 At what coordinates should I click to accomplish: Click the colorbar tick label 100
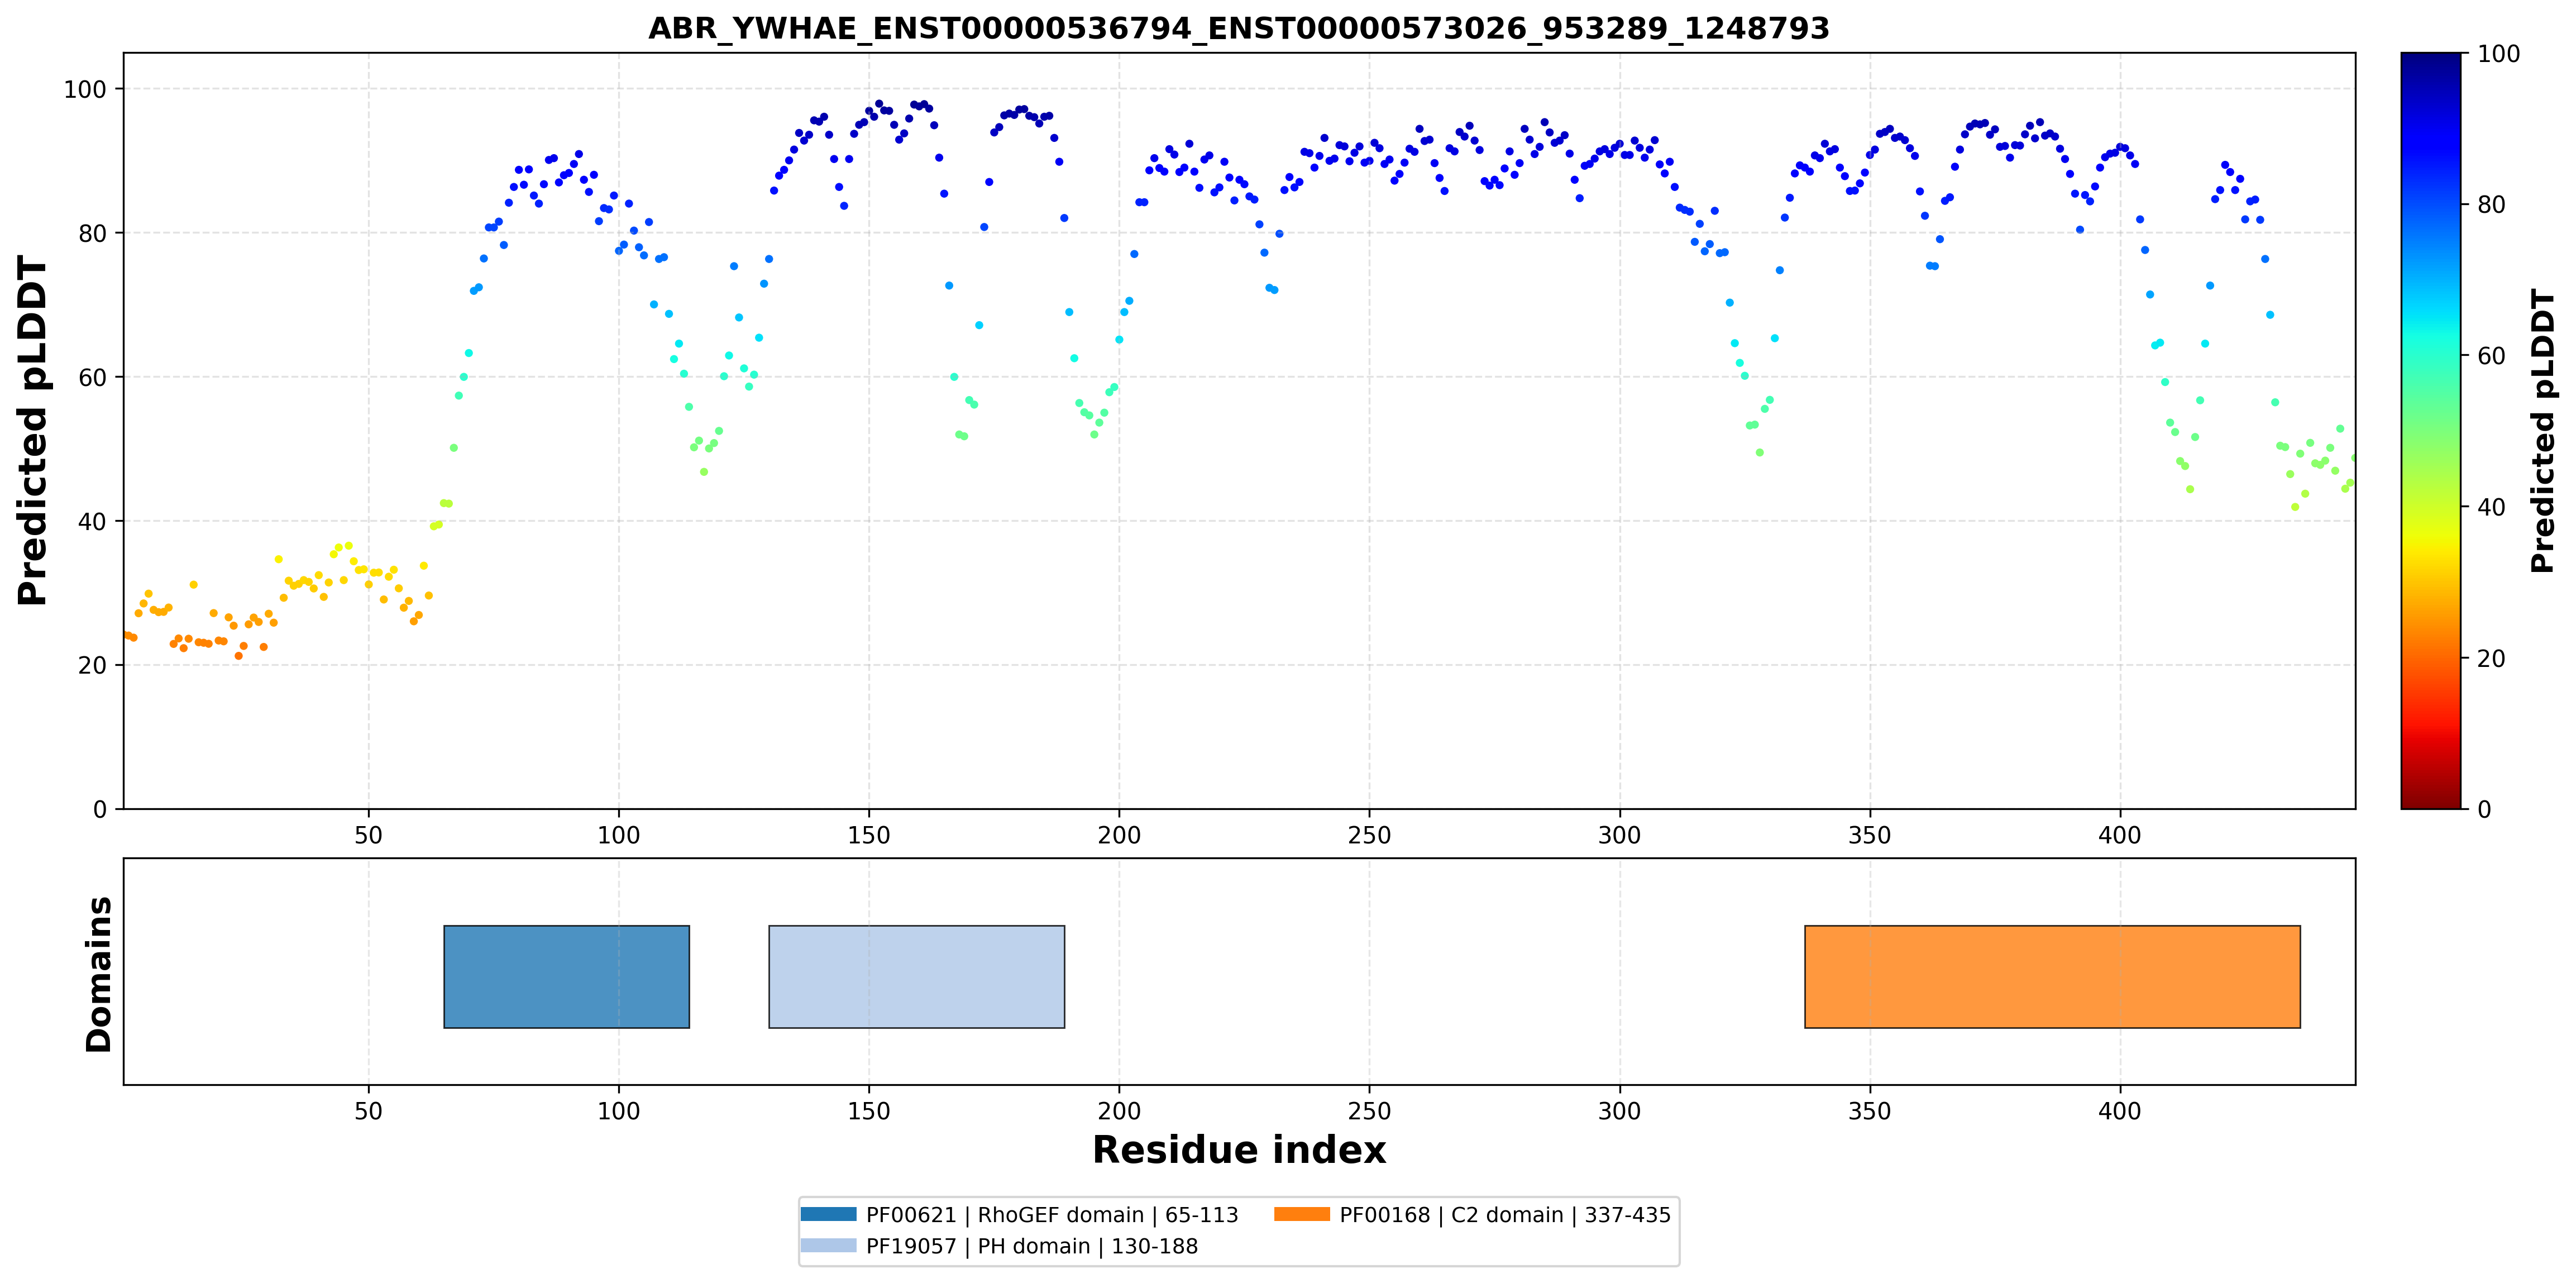pyautogui.click(x=2498, y=54)
